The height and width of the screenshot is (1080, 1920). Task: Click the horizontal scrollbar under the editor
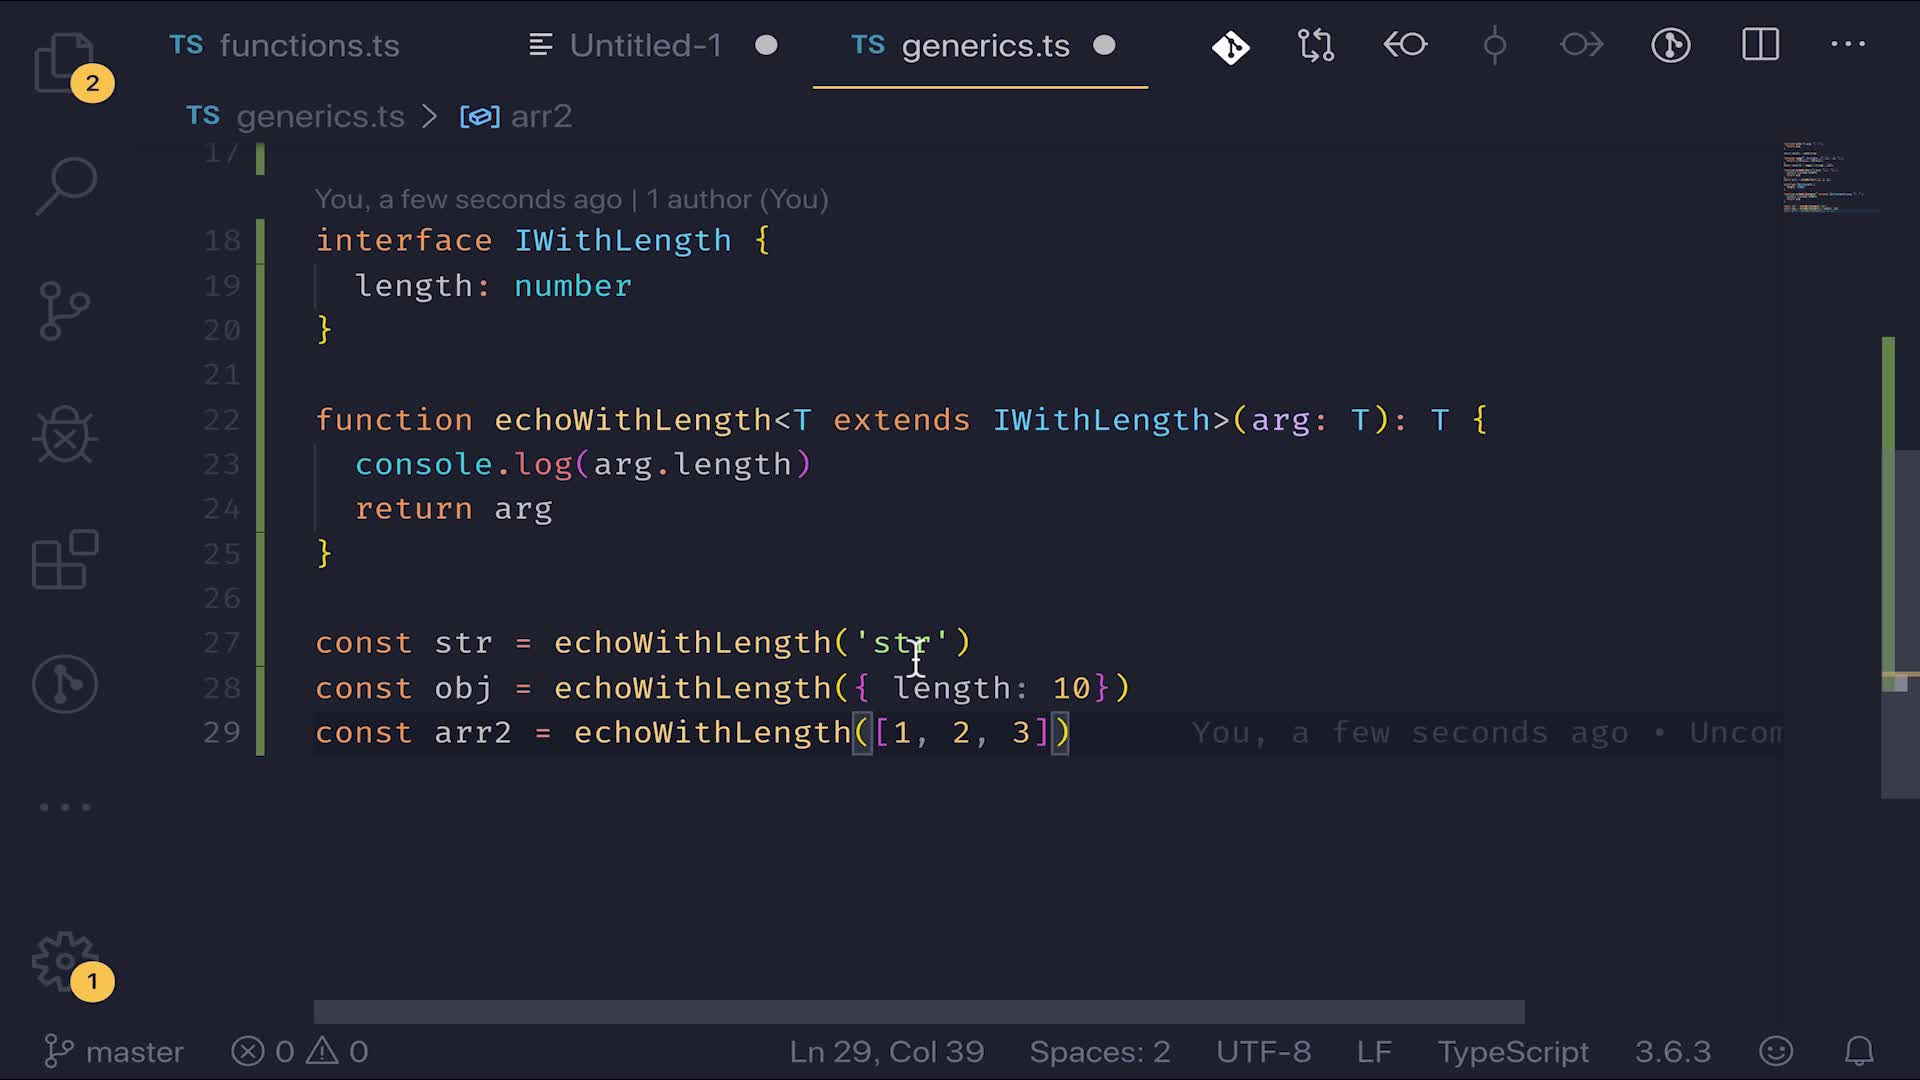tap(918, 1012)
